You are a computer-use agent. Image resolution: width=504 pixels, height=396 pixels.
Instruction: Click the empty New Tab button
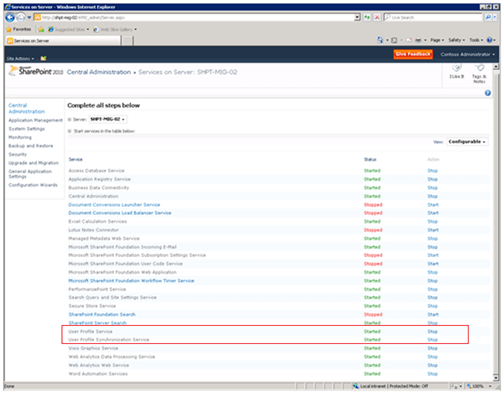click(x=127, y=41)
